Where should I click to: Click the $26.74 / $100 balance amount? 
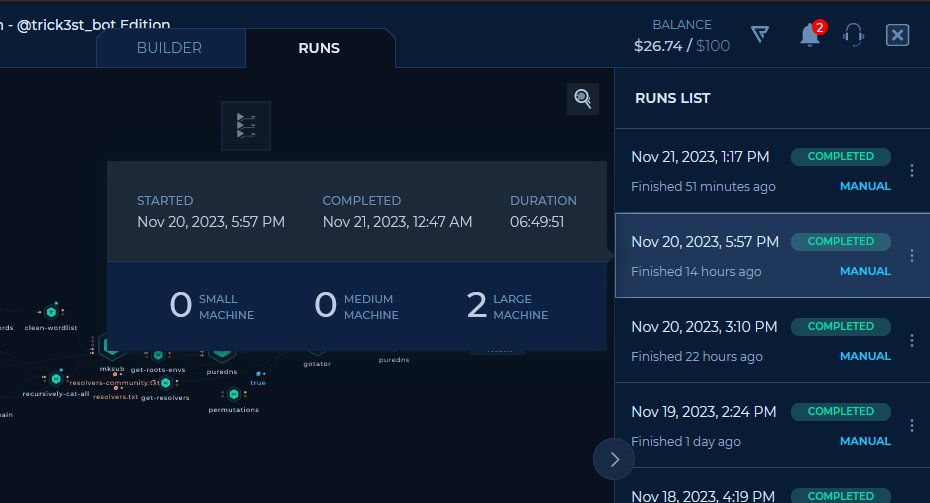681,46
